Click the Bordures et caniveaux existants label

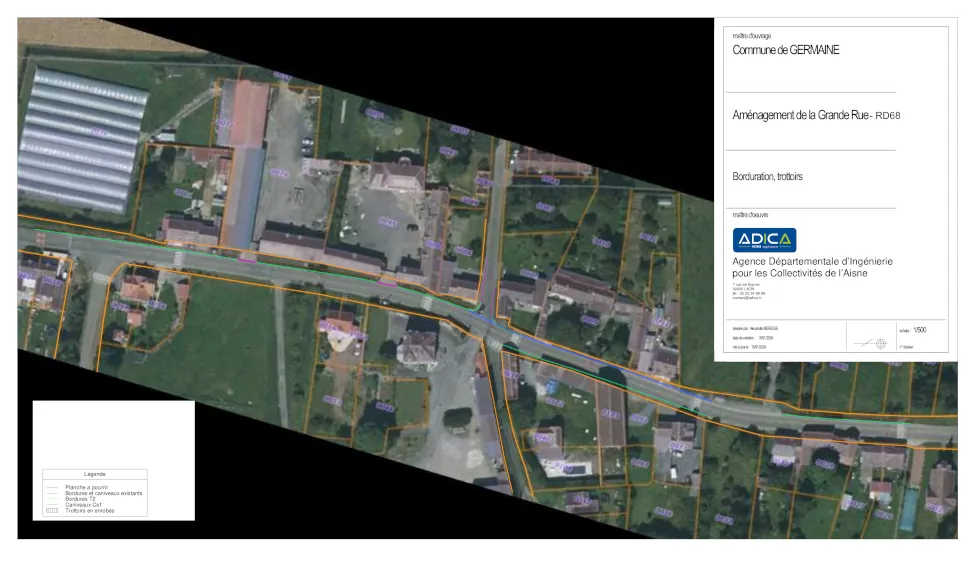tap(103, 493)
